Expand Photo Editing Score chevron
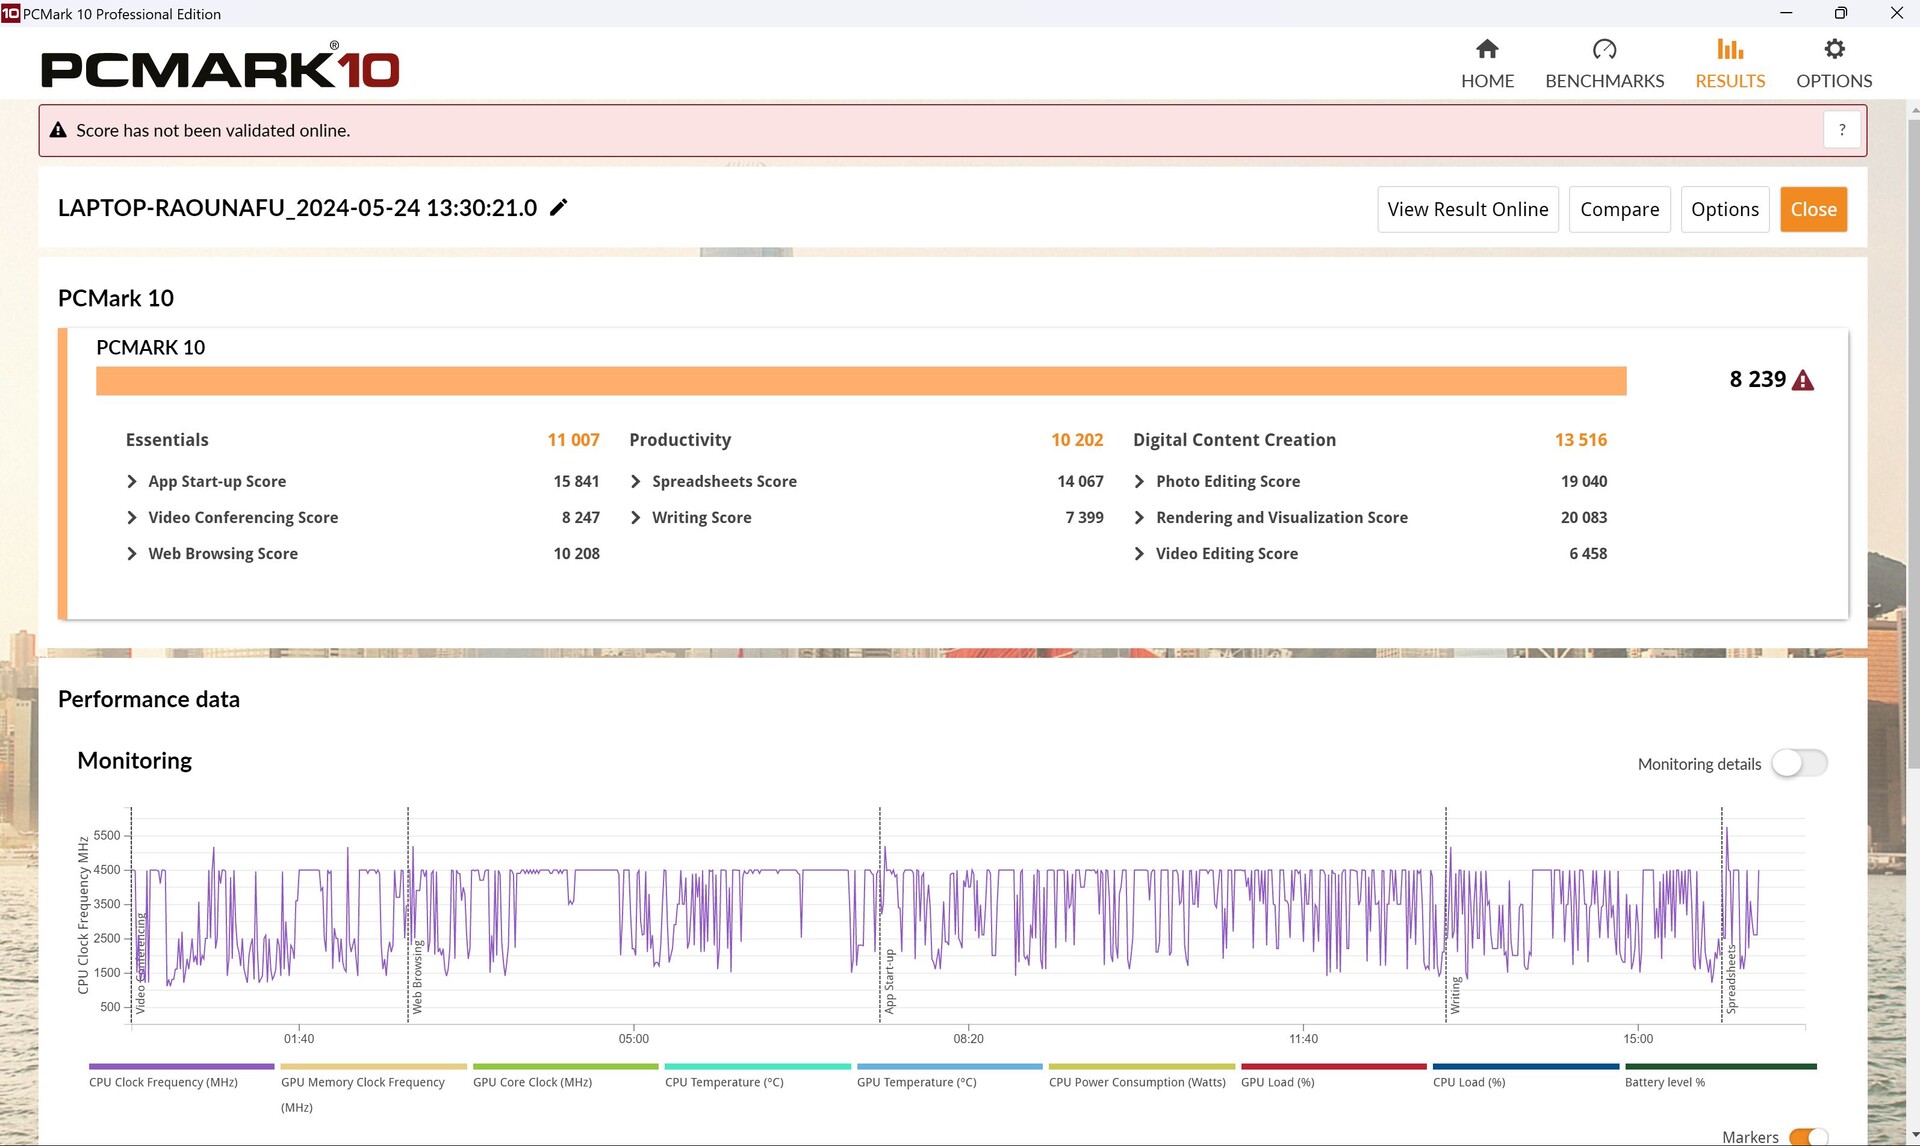The width and height of the screenshot is (1920, 1146). pos(1139,481)
